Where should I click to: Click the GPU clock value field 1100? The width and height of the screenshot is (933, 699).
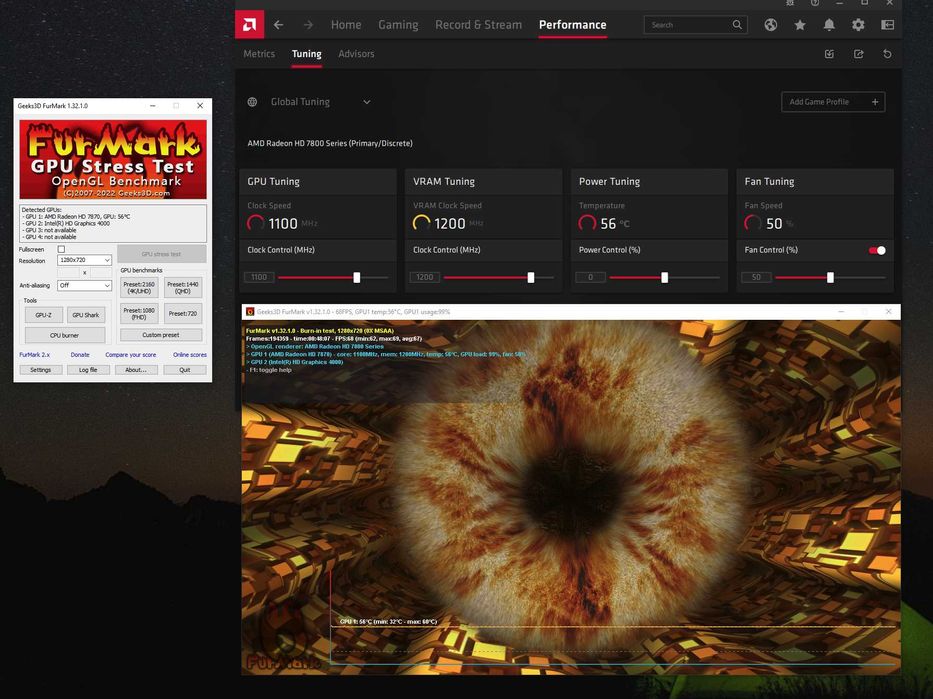tap(259, 277)
